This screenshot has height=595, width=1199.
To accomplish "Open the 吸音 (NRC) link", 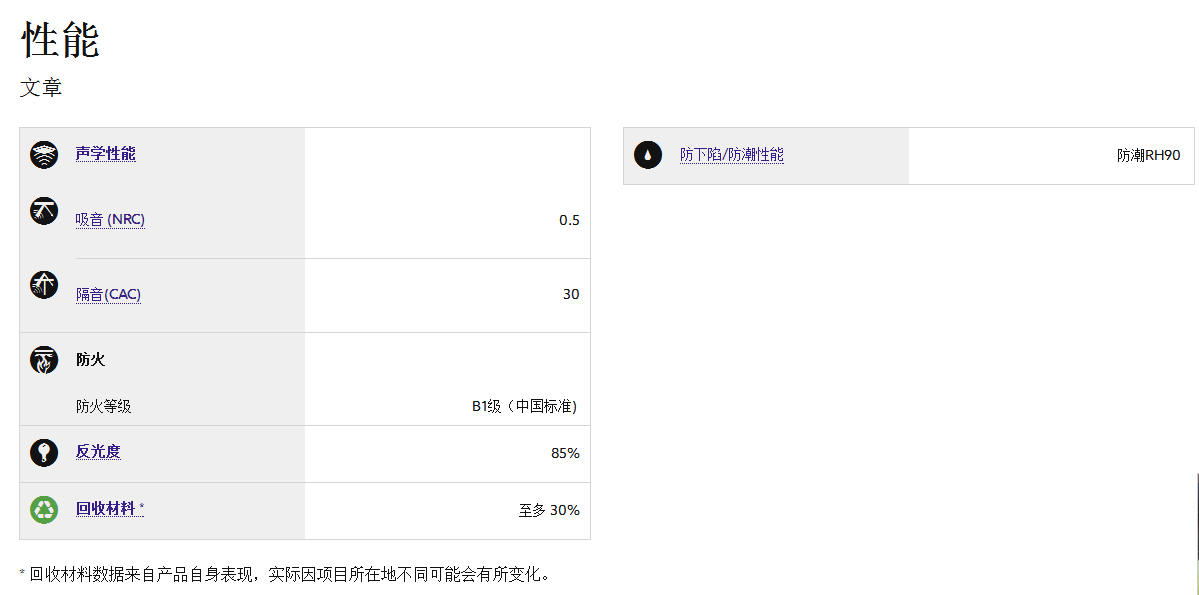I will [110, 220].
